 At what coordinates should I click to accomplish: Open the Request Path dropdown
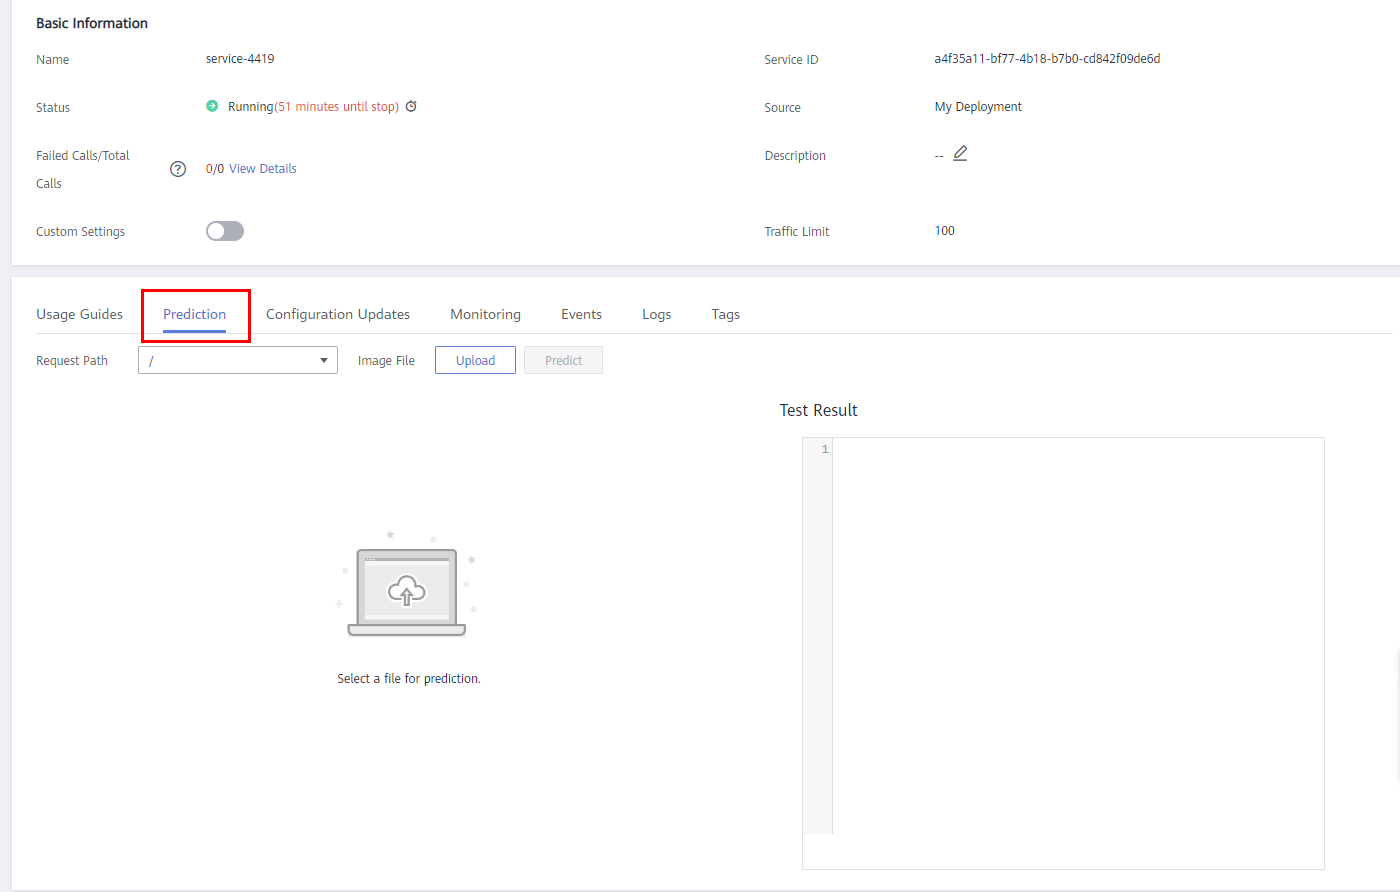point(238,360)
